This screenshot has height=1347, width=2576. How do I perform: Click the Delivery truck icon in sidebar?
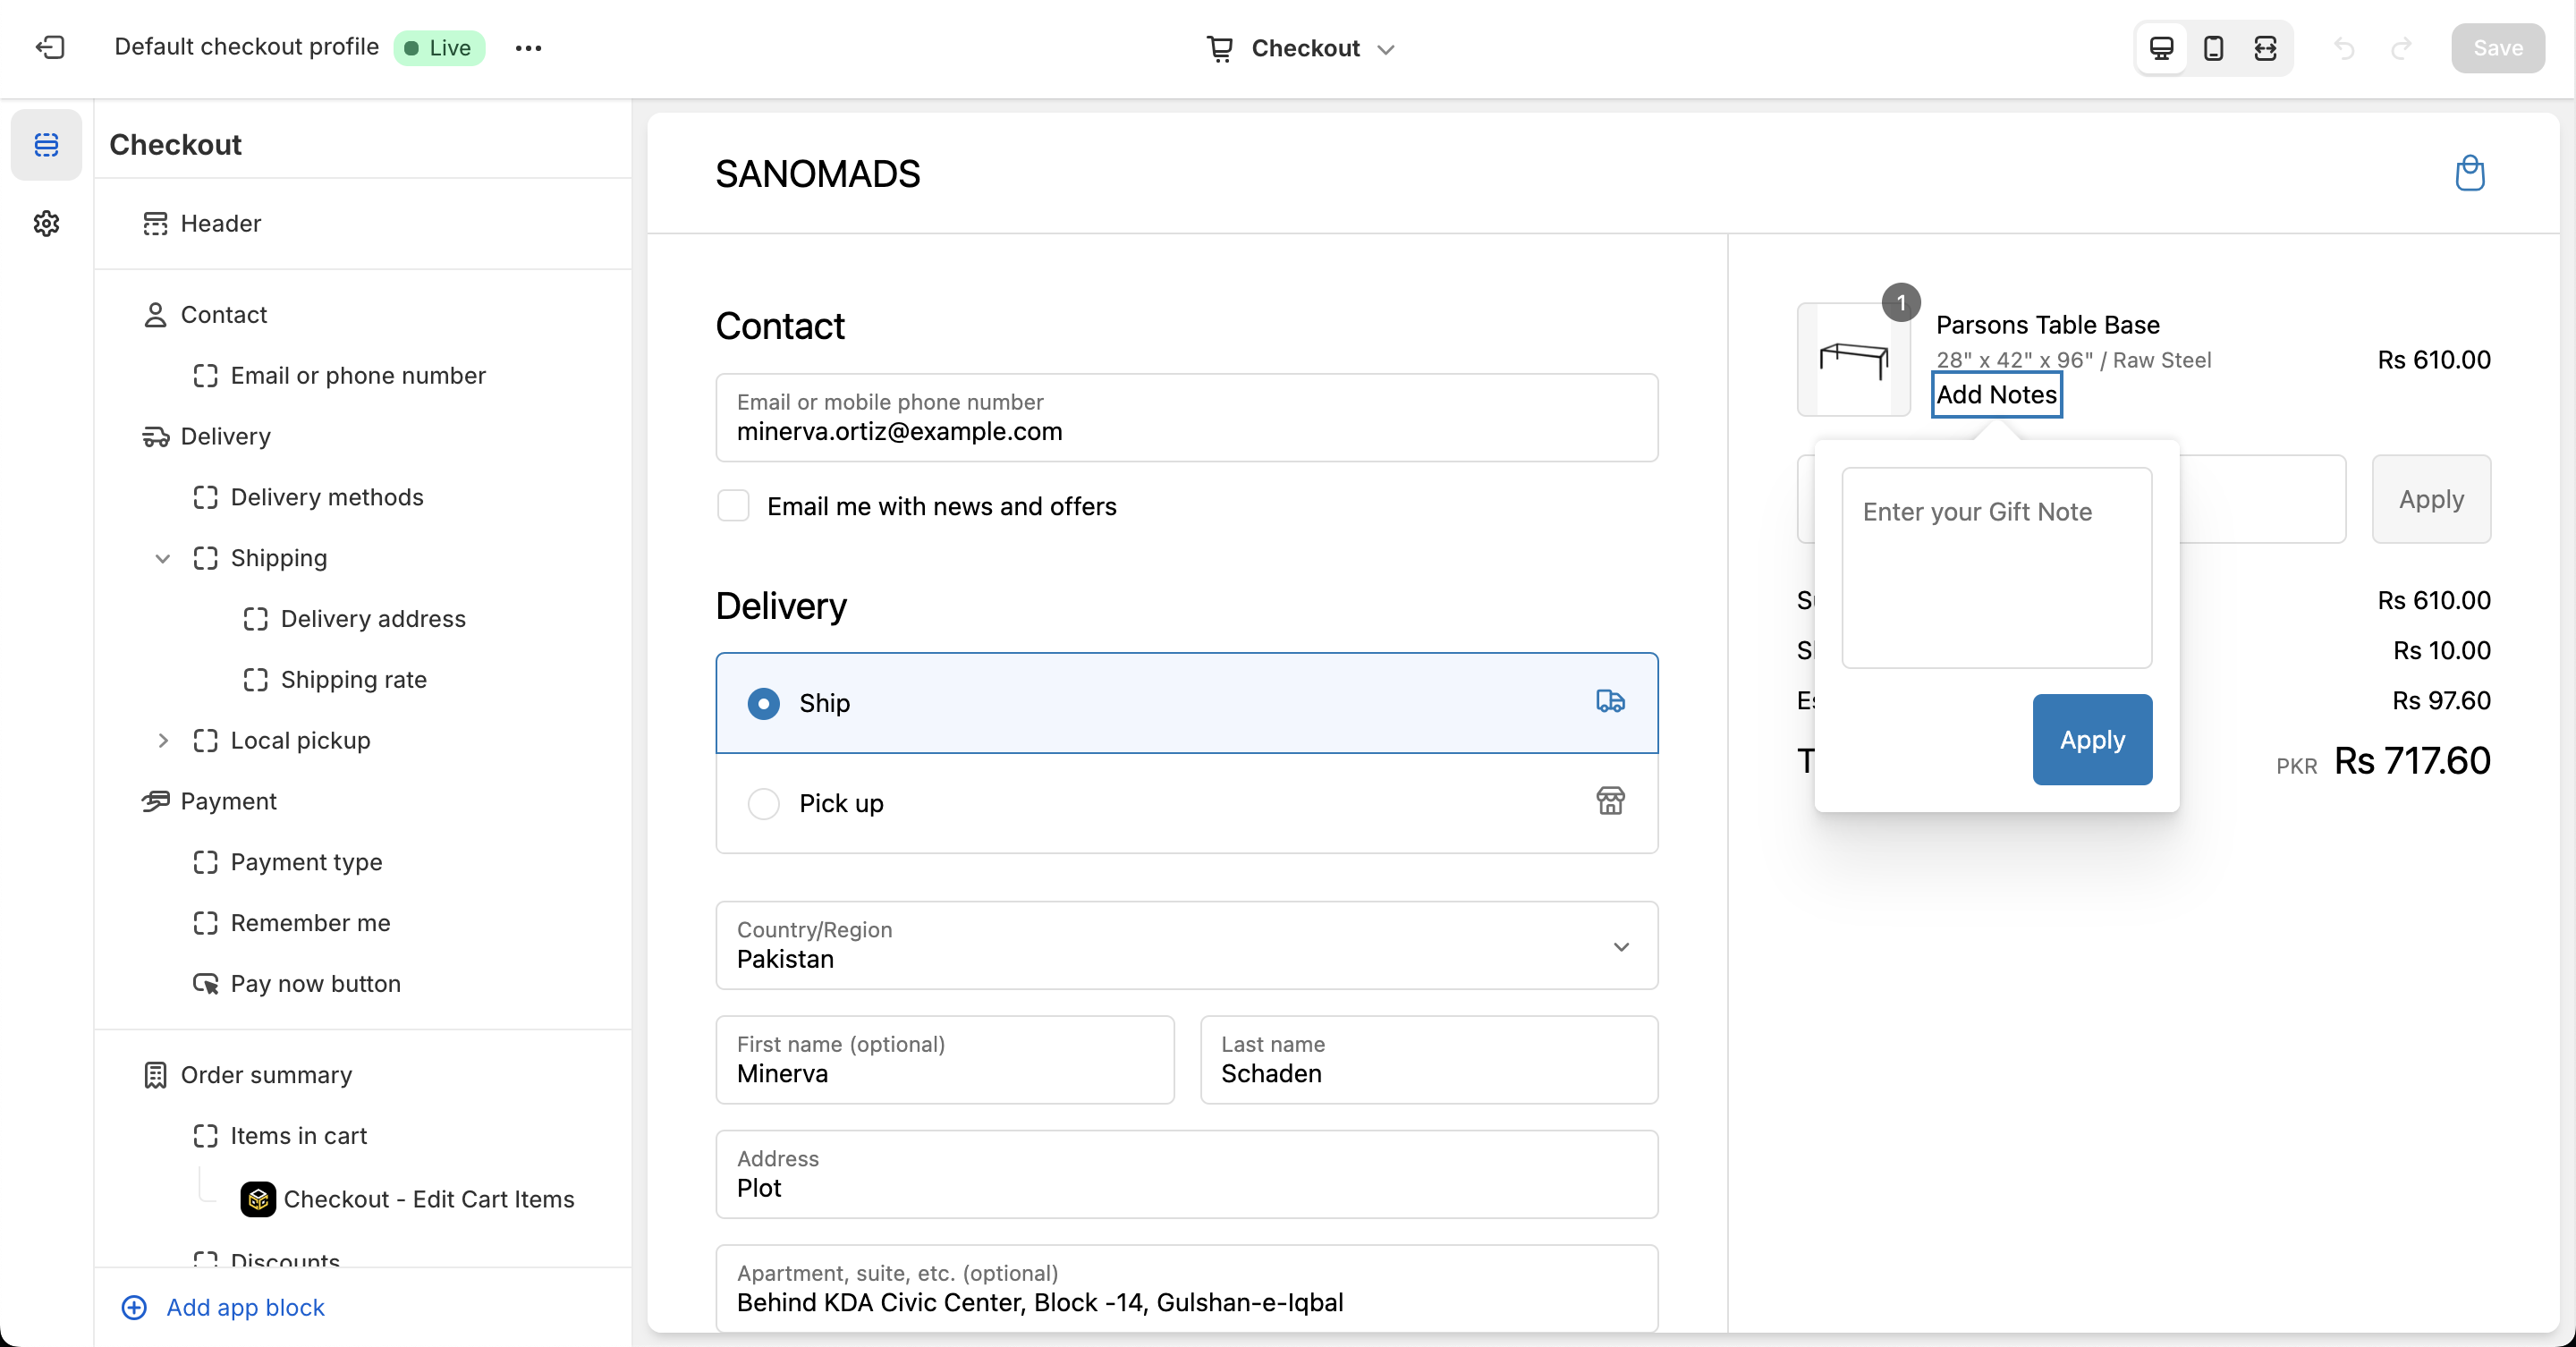(x=155, y=437)
